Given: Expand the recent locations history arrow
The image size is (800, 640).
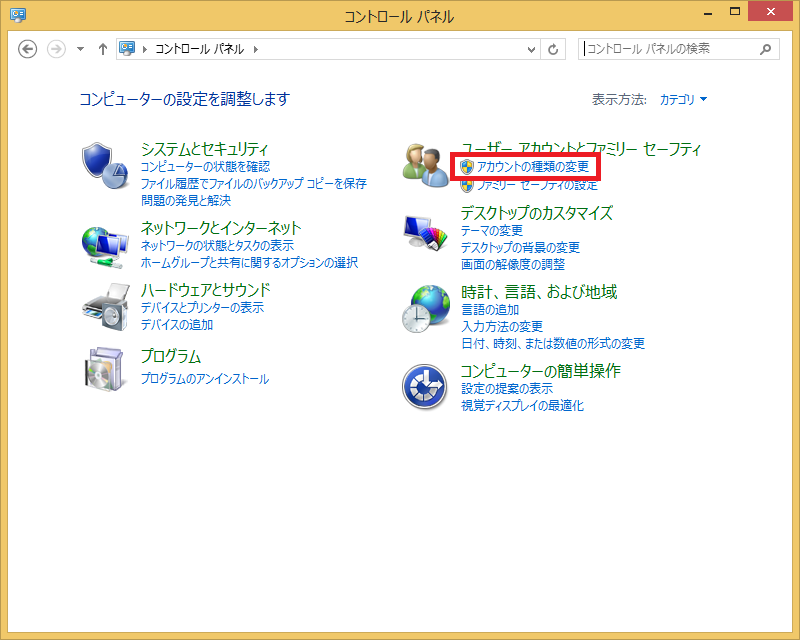Looking at the screenshot, I should [80, 49].
